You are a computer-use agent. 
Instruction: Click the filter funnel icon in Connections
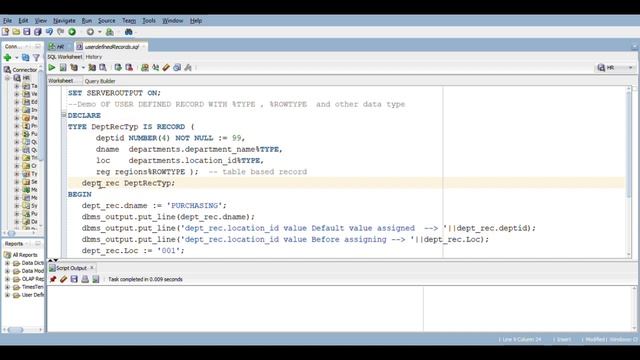click(x=36, y=58)
